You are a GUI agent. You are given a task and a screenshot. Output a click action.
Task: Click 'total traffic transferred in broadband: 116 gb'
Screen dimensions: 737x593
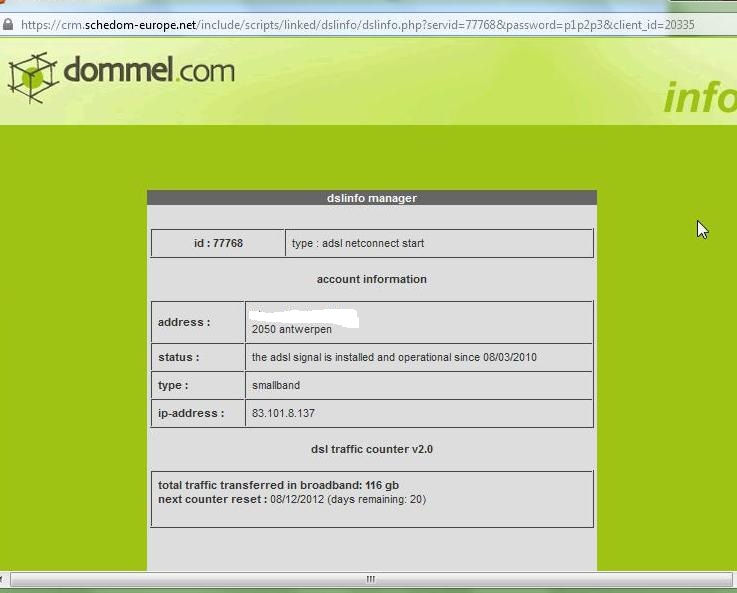(278, 485)
